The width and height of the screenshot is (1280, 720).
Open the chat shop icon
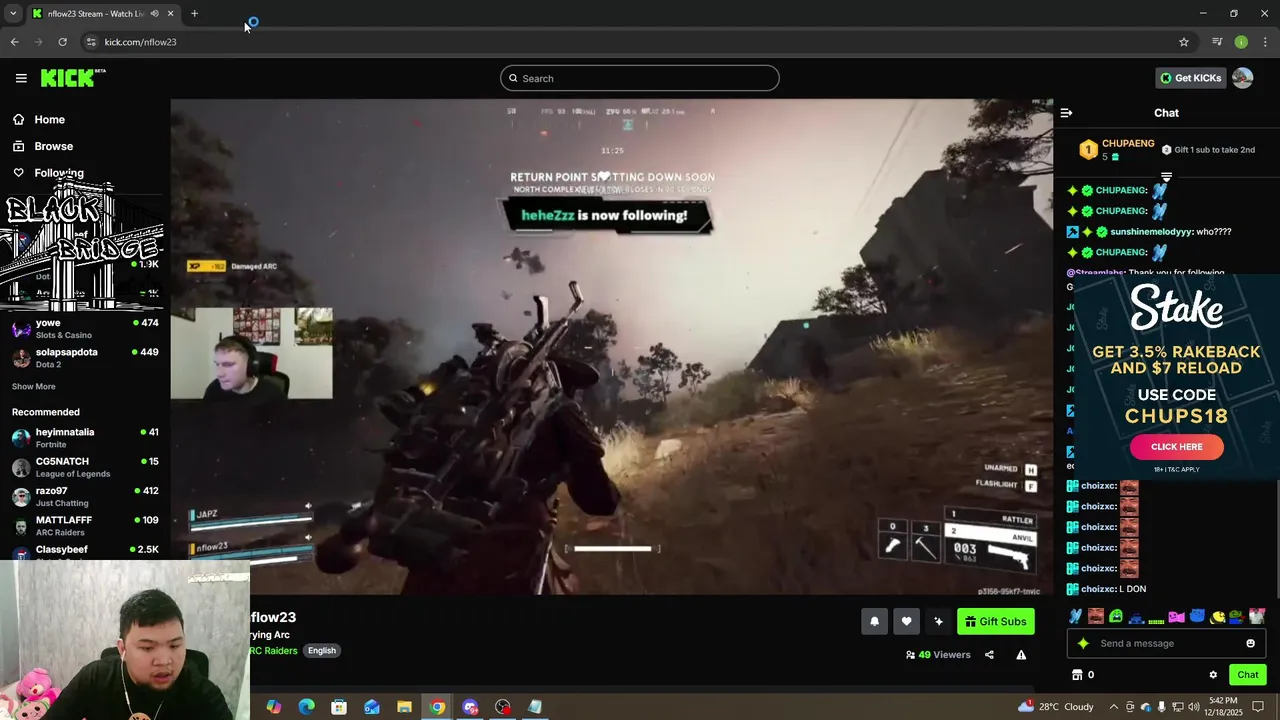click(x=1077, y=675)
